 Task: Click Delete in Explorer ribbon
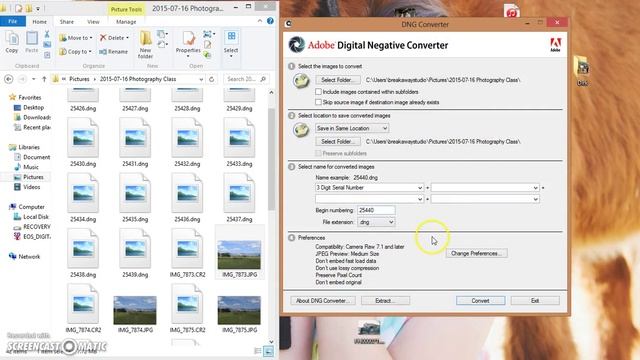click(114, 38)
